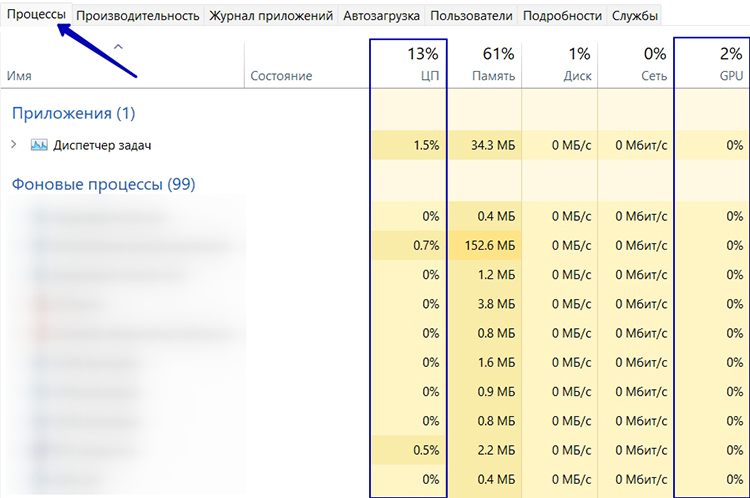
Task: Select the Приложения (1) group heading
Action: 72,113
